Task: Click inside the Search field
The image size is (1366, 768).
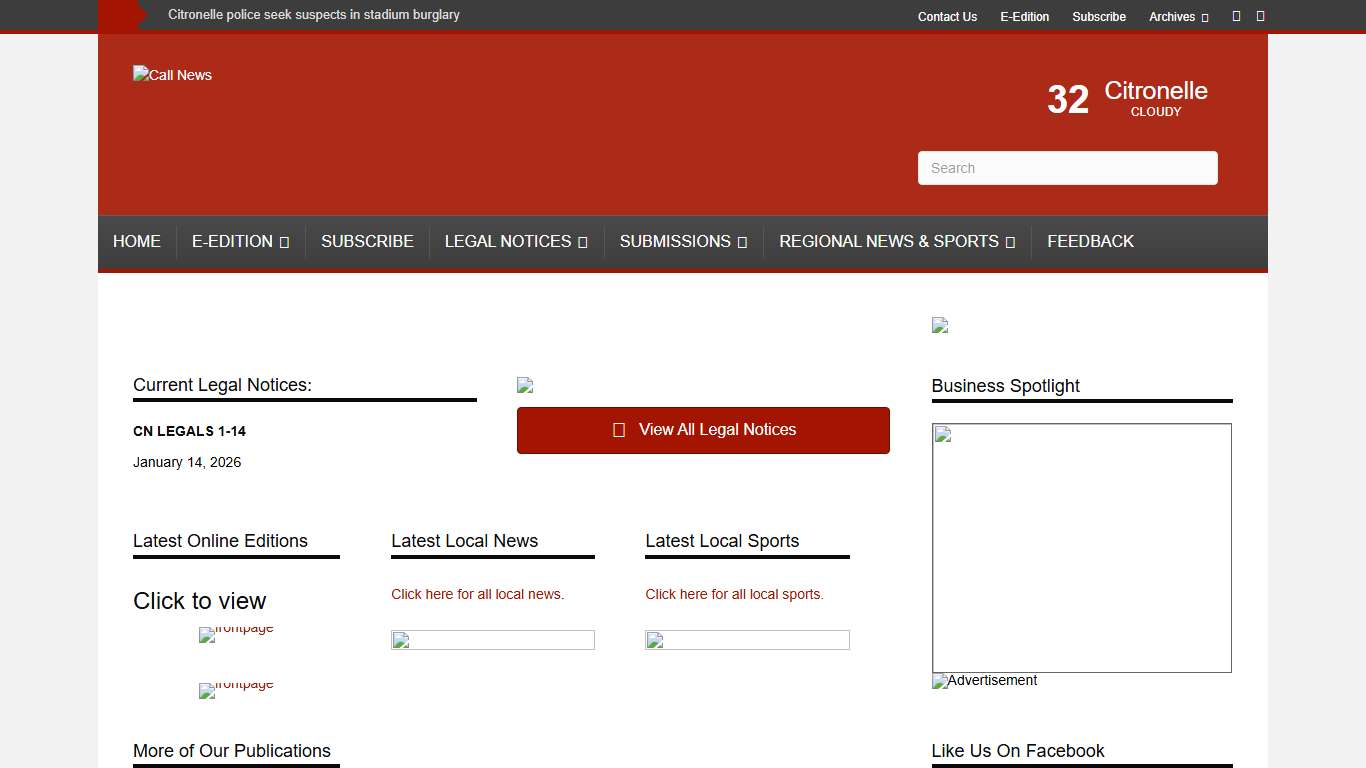Action: (x=1067, y=167)
